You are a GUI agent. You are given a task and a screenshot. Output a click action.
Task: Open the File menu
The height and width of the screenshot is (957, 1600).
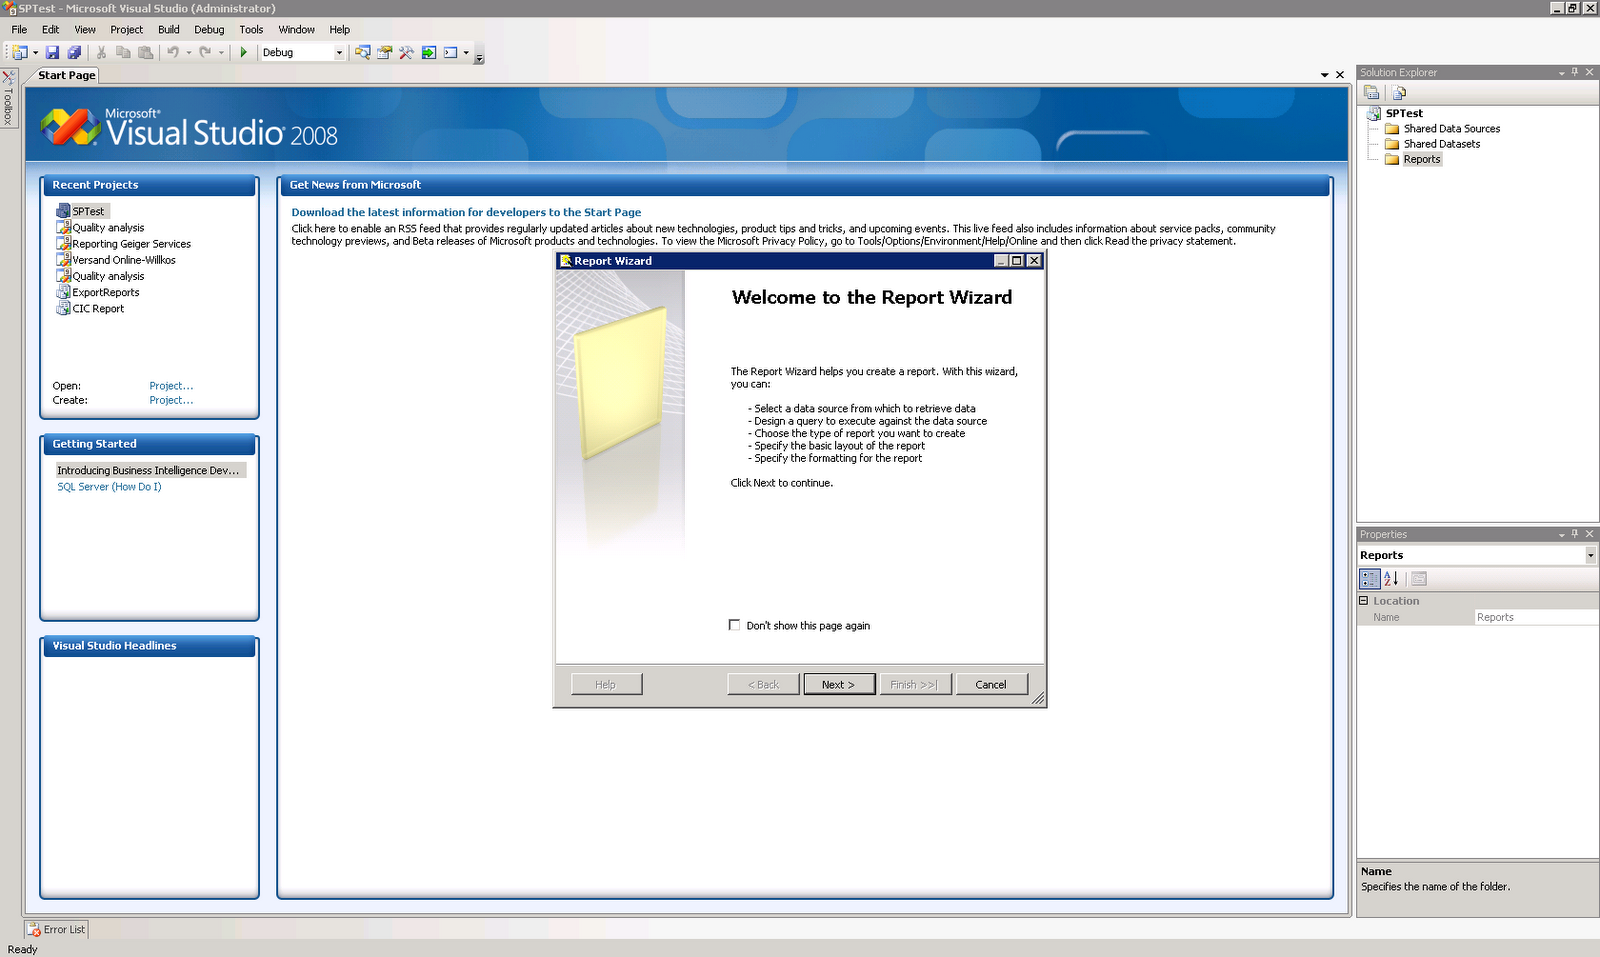pos(19,30)
